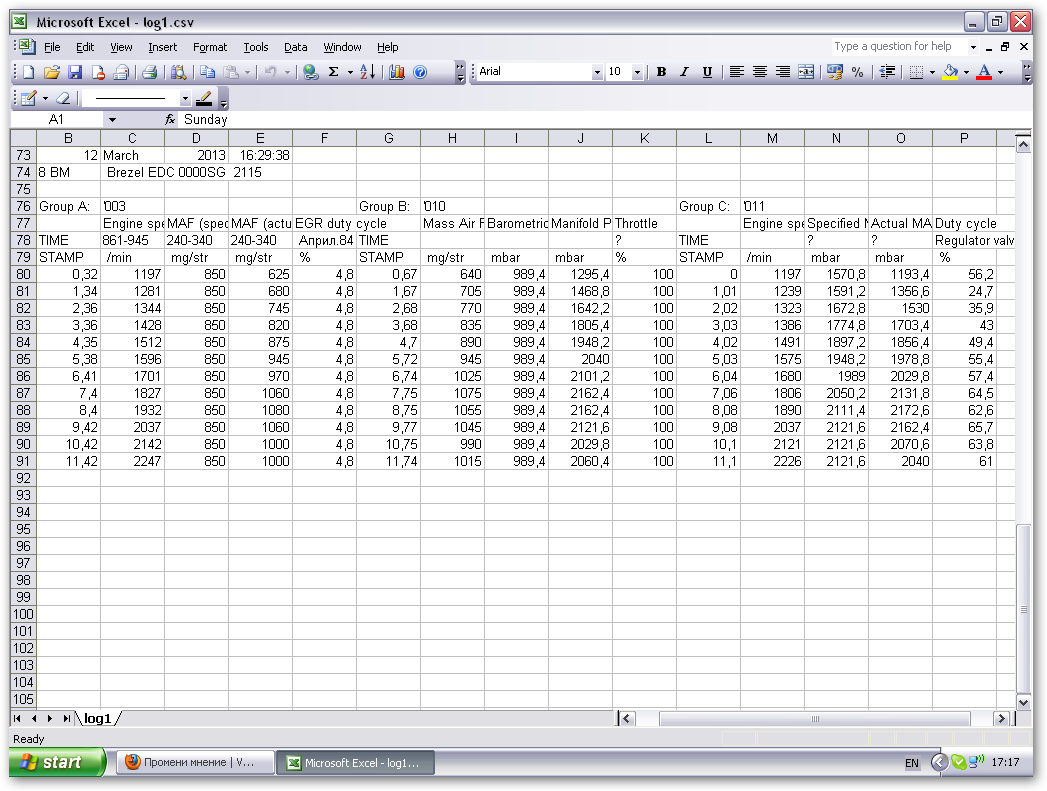
Task: Sort ascending with the A-Z icon
Action: click(367, 72)
